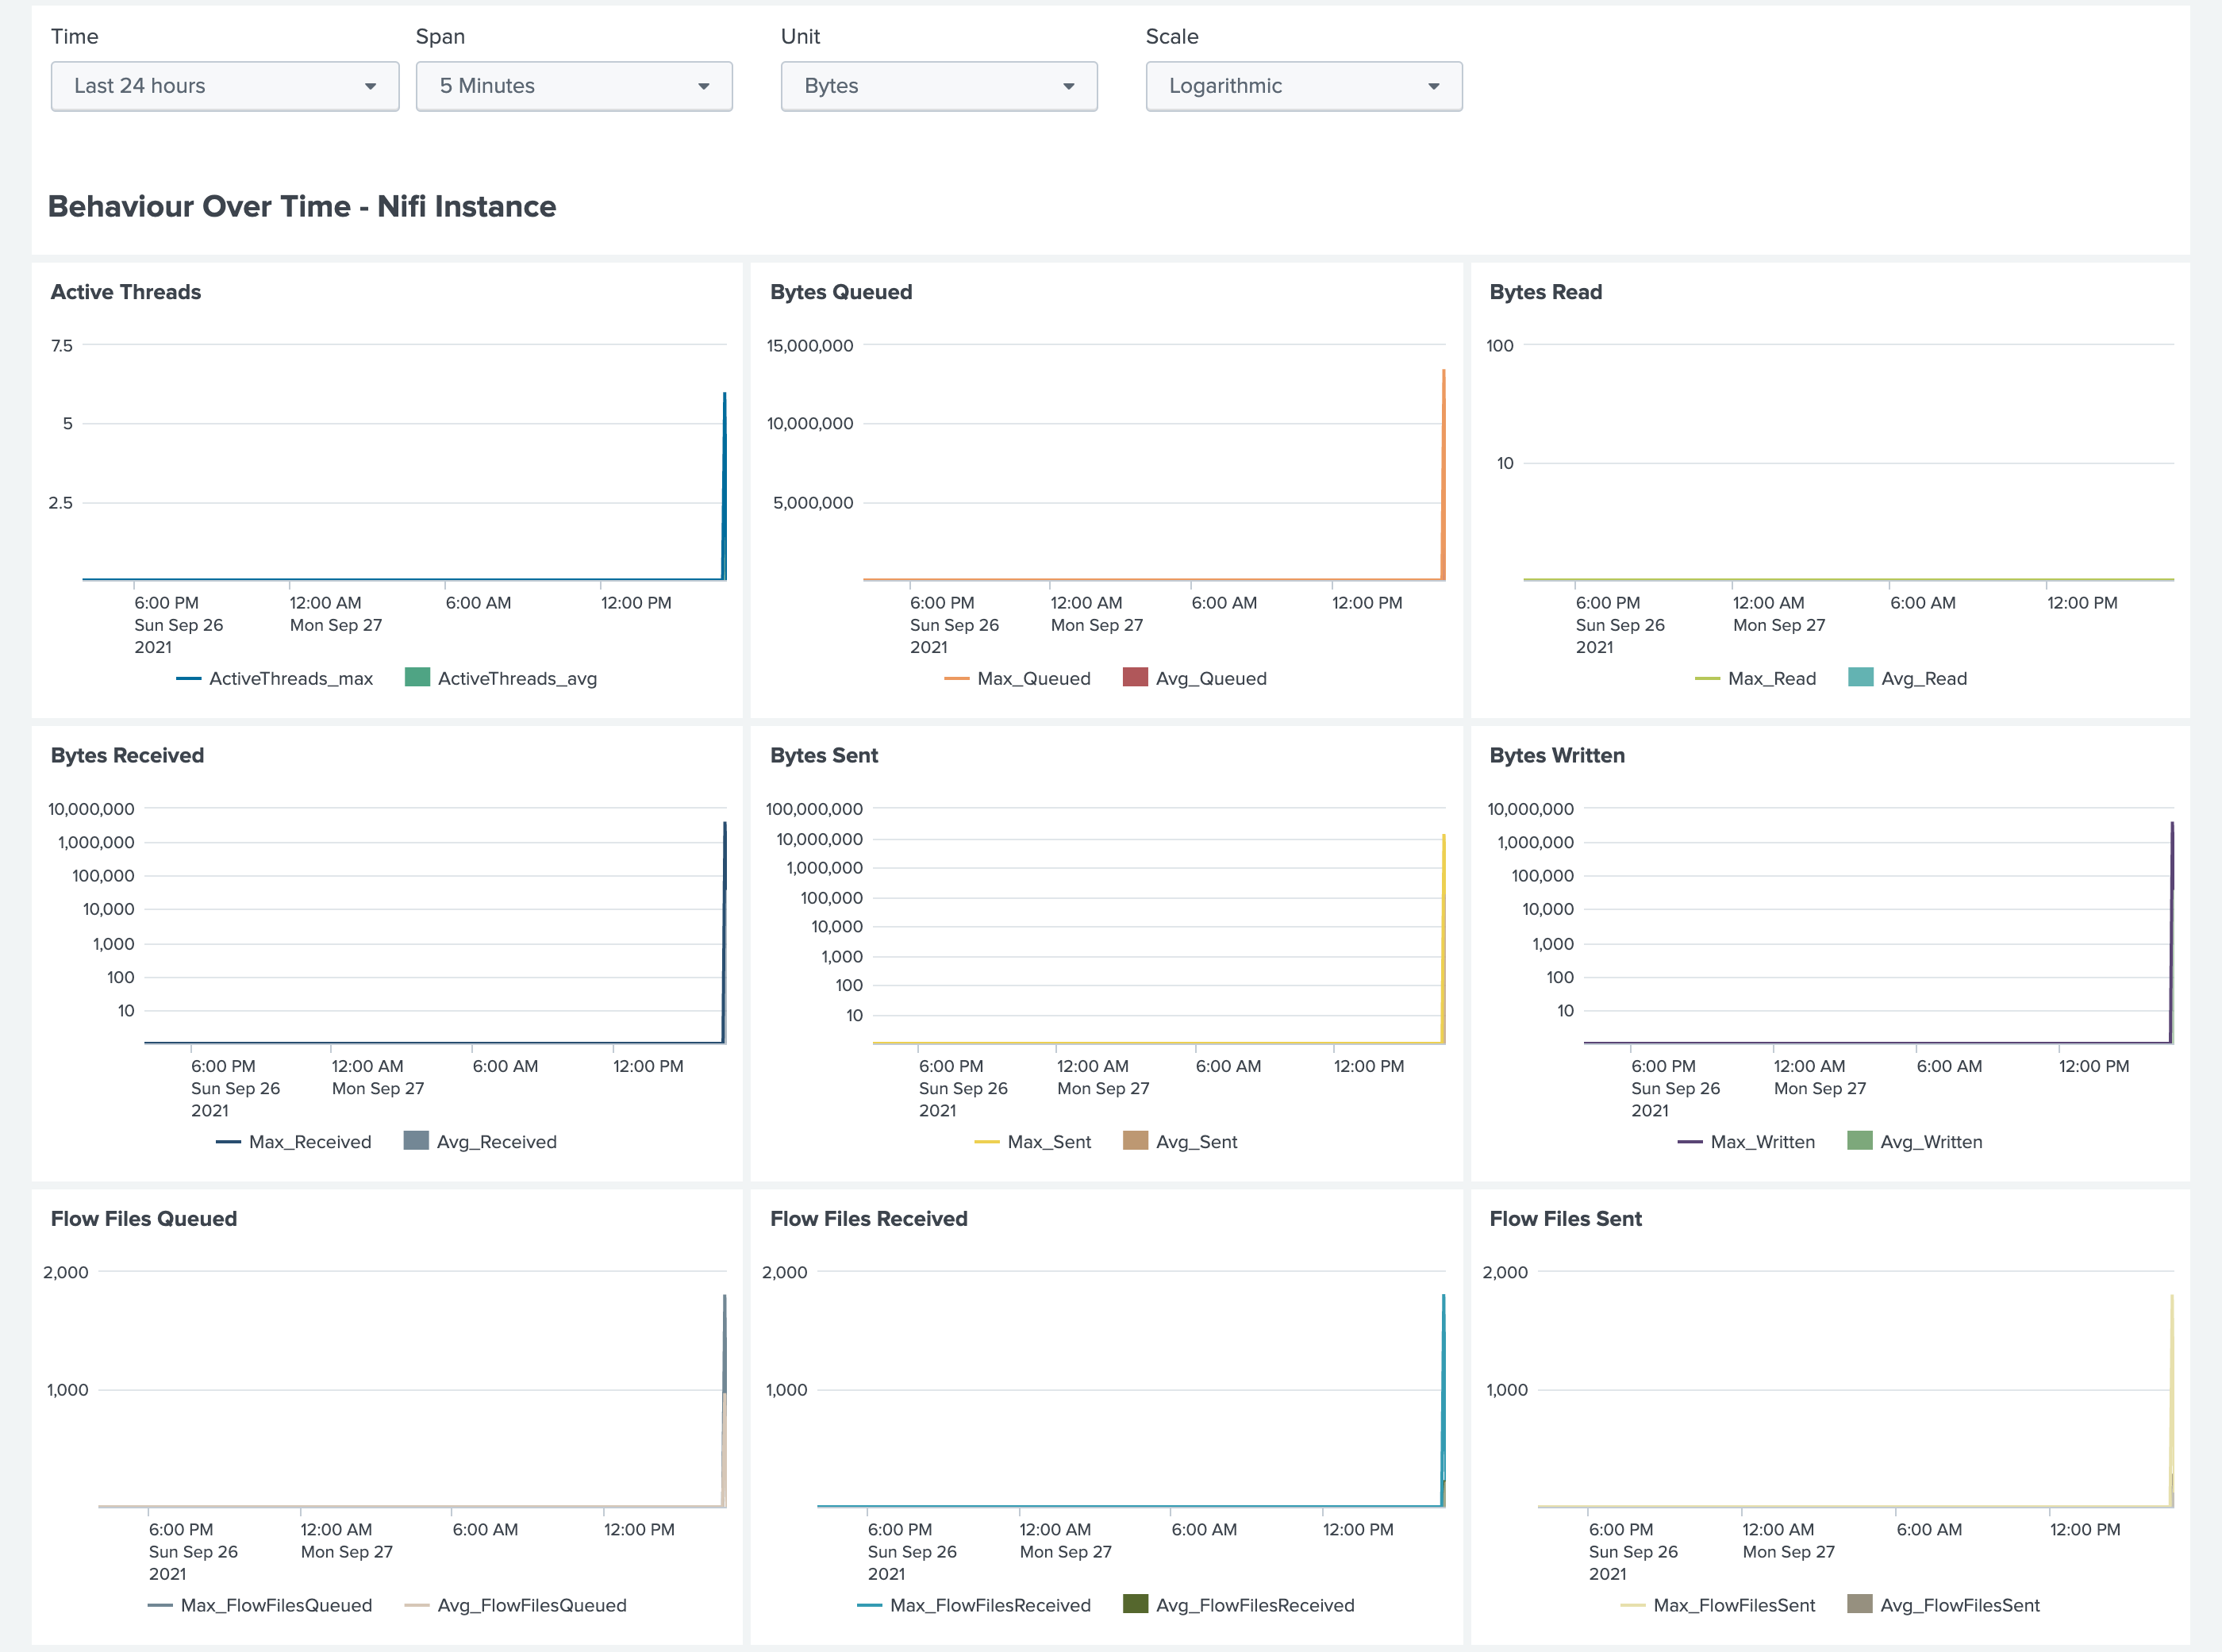
Task: Click the Flow Files Received panel title
Action: [x=869, y=1218]
